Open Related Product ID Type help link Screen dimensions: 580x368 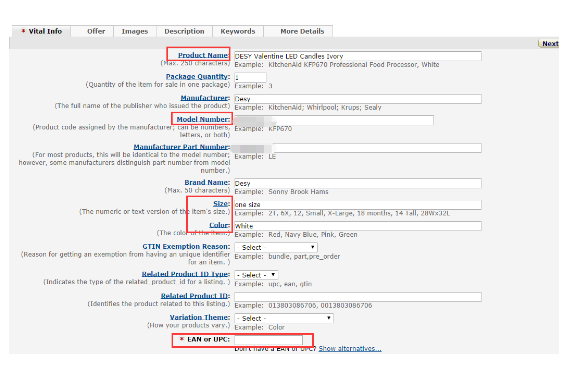[x=186, y=274]
